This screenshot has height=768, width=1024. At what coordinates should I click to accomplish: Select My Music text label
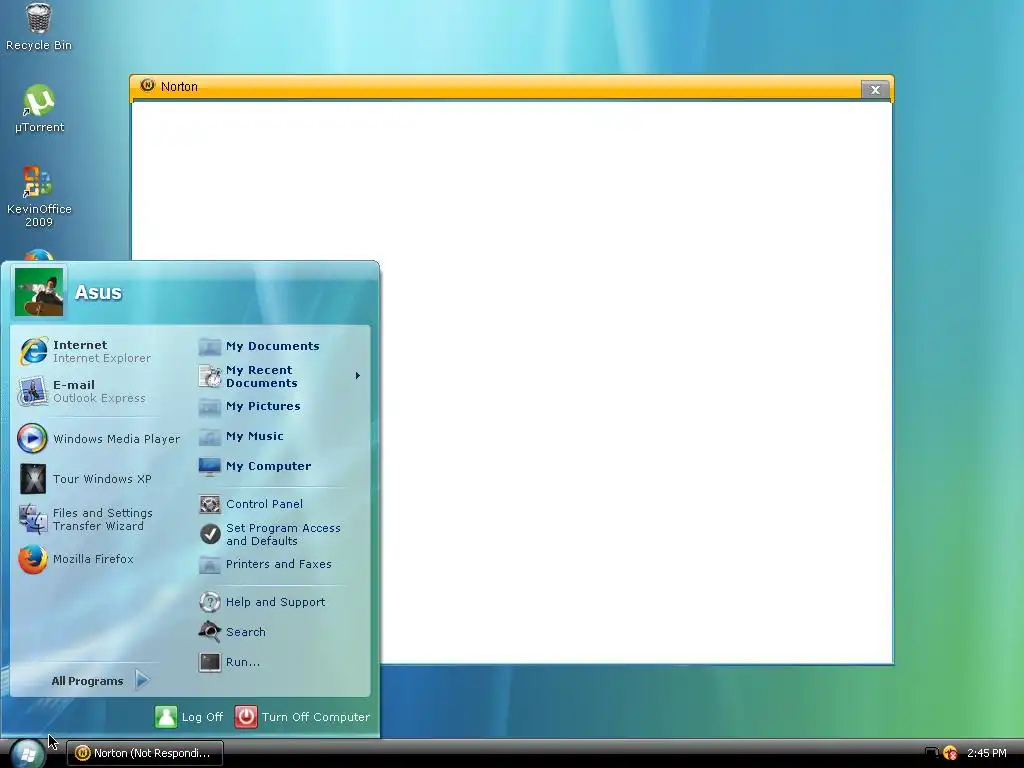[255, 436]
